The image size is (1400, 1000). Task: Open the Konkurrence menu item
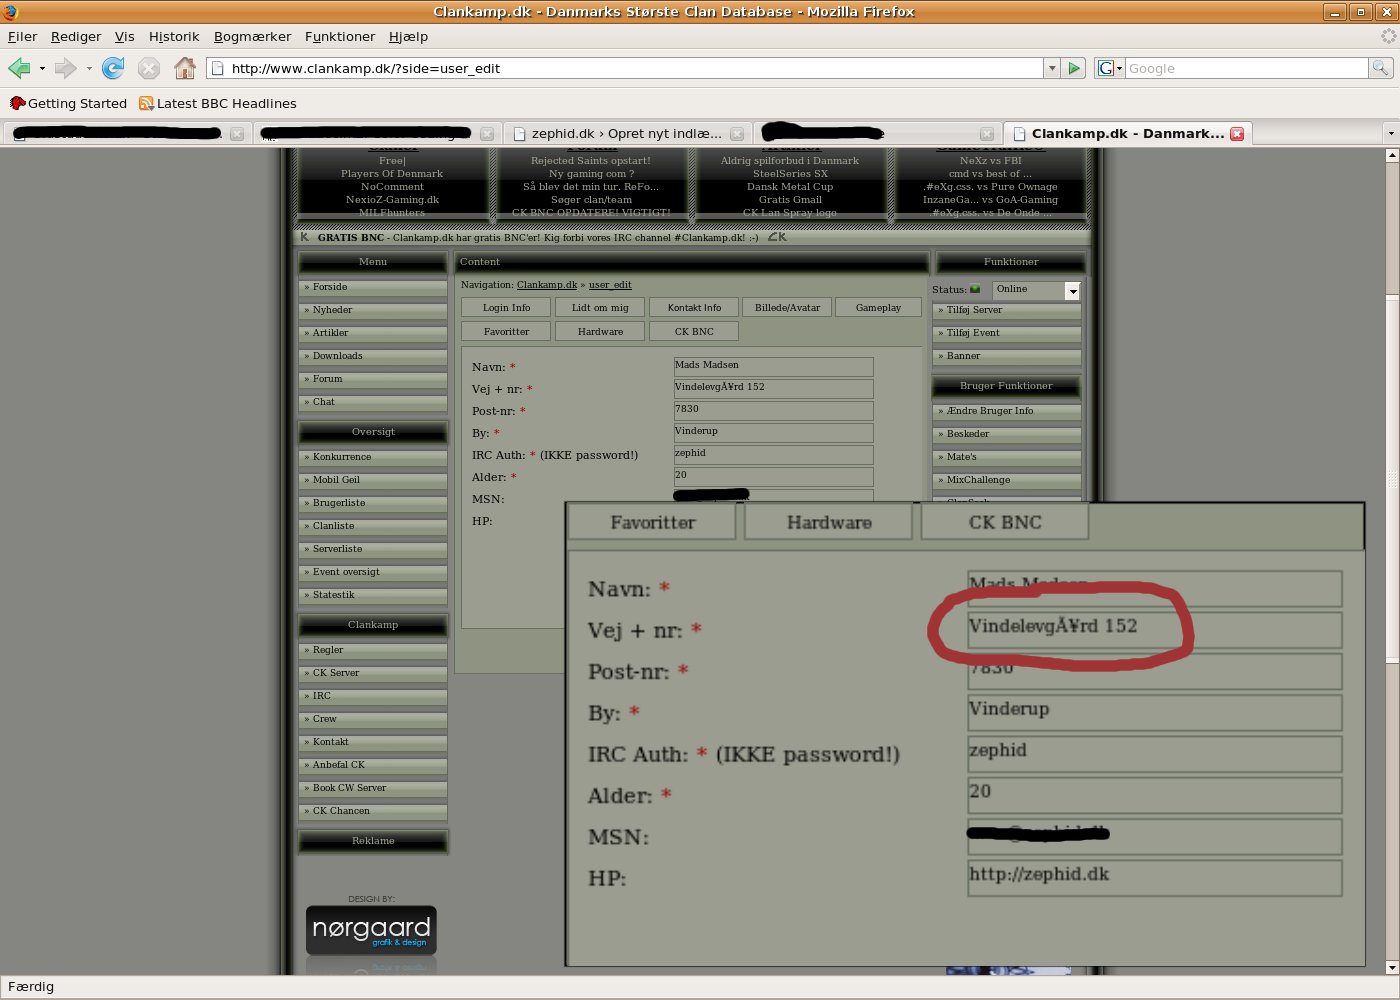tap(373, 458)
